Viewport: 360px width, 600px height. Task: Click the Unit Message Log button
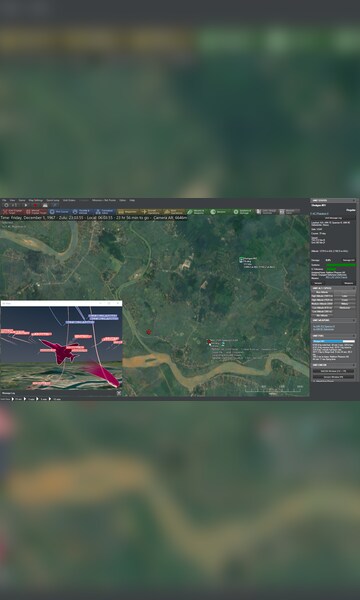[334, 218]
